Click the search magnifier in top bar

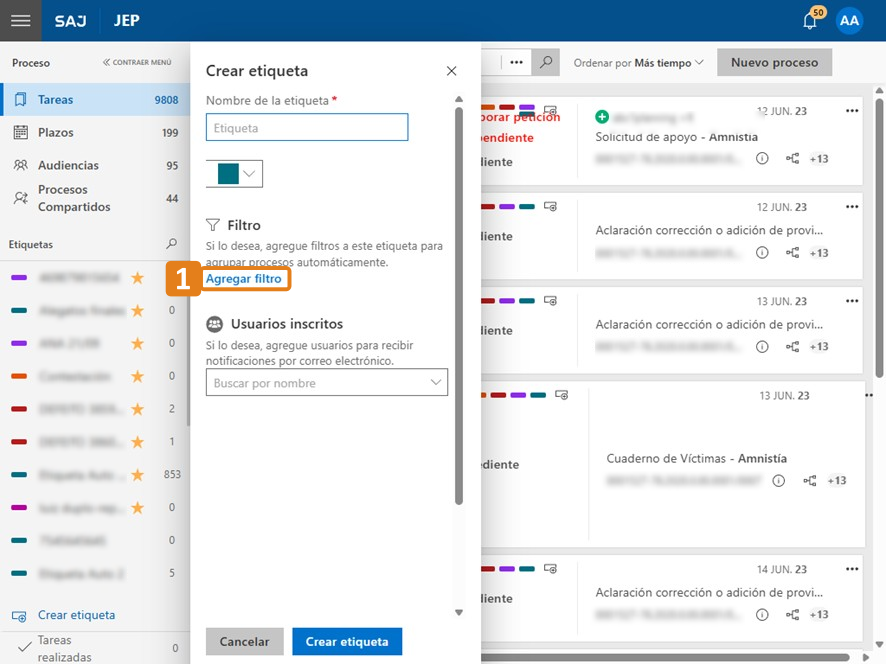point(545,62)
